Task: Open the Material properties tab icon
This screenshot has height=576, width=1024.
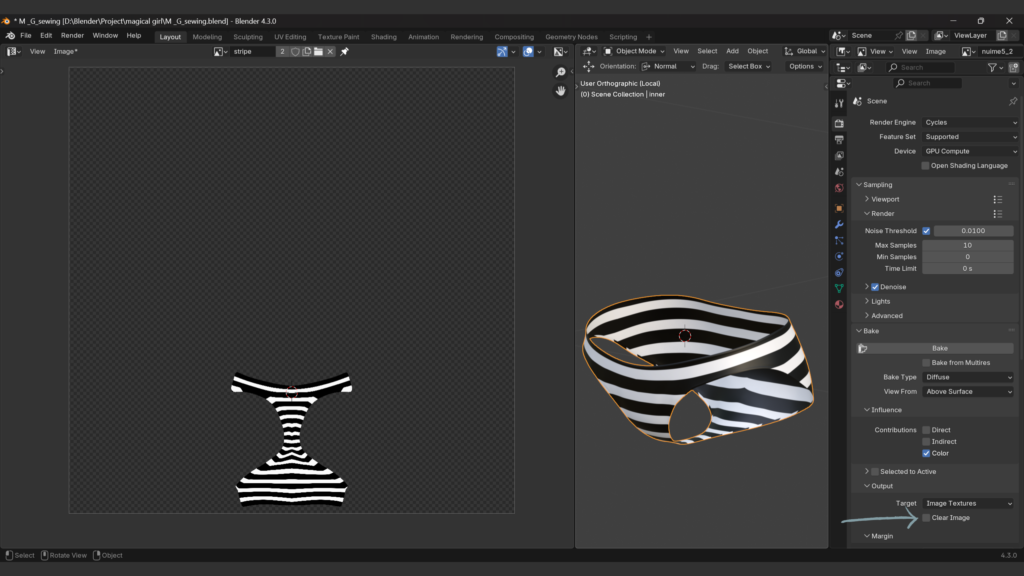Action: coord(839,304)
